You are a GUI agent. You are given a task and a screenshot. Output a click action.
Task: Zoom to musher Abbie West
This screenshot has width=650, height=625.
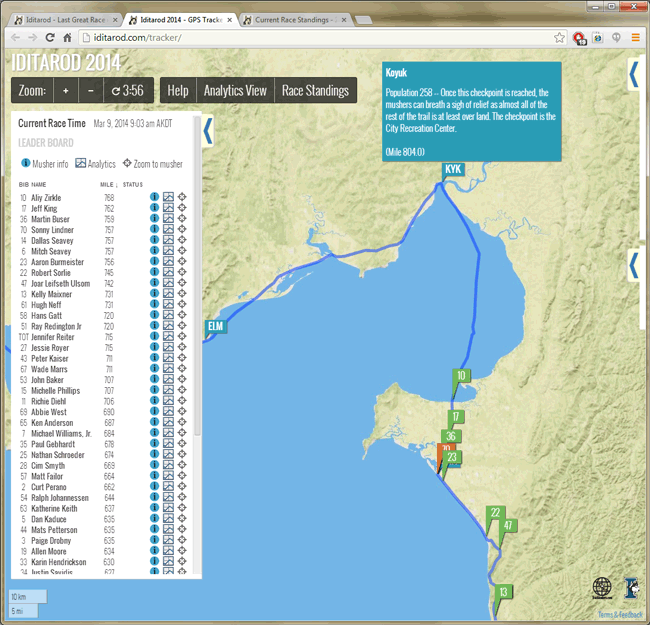click(182, 412)
